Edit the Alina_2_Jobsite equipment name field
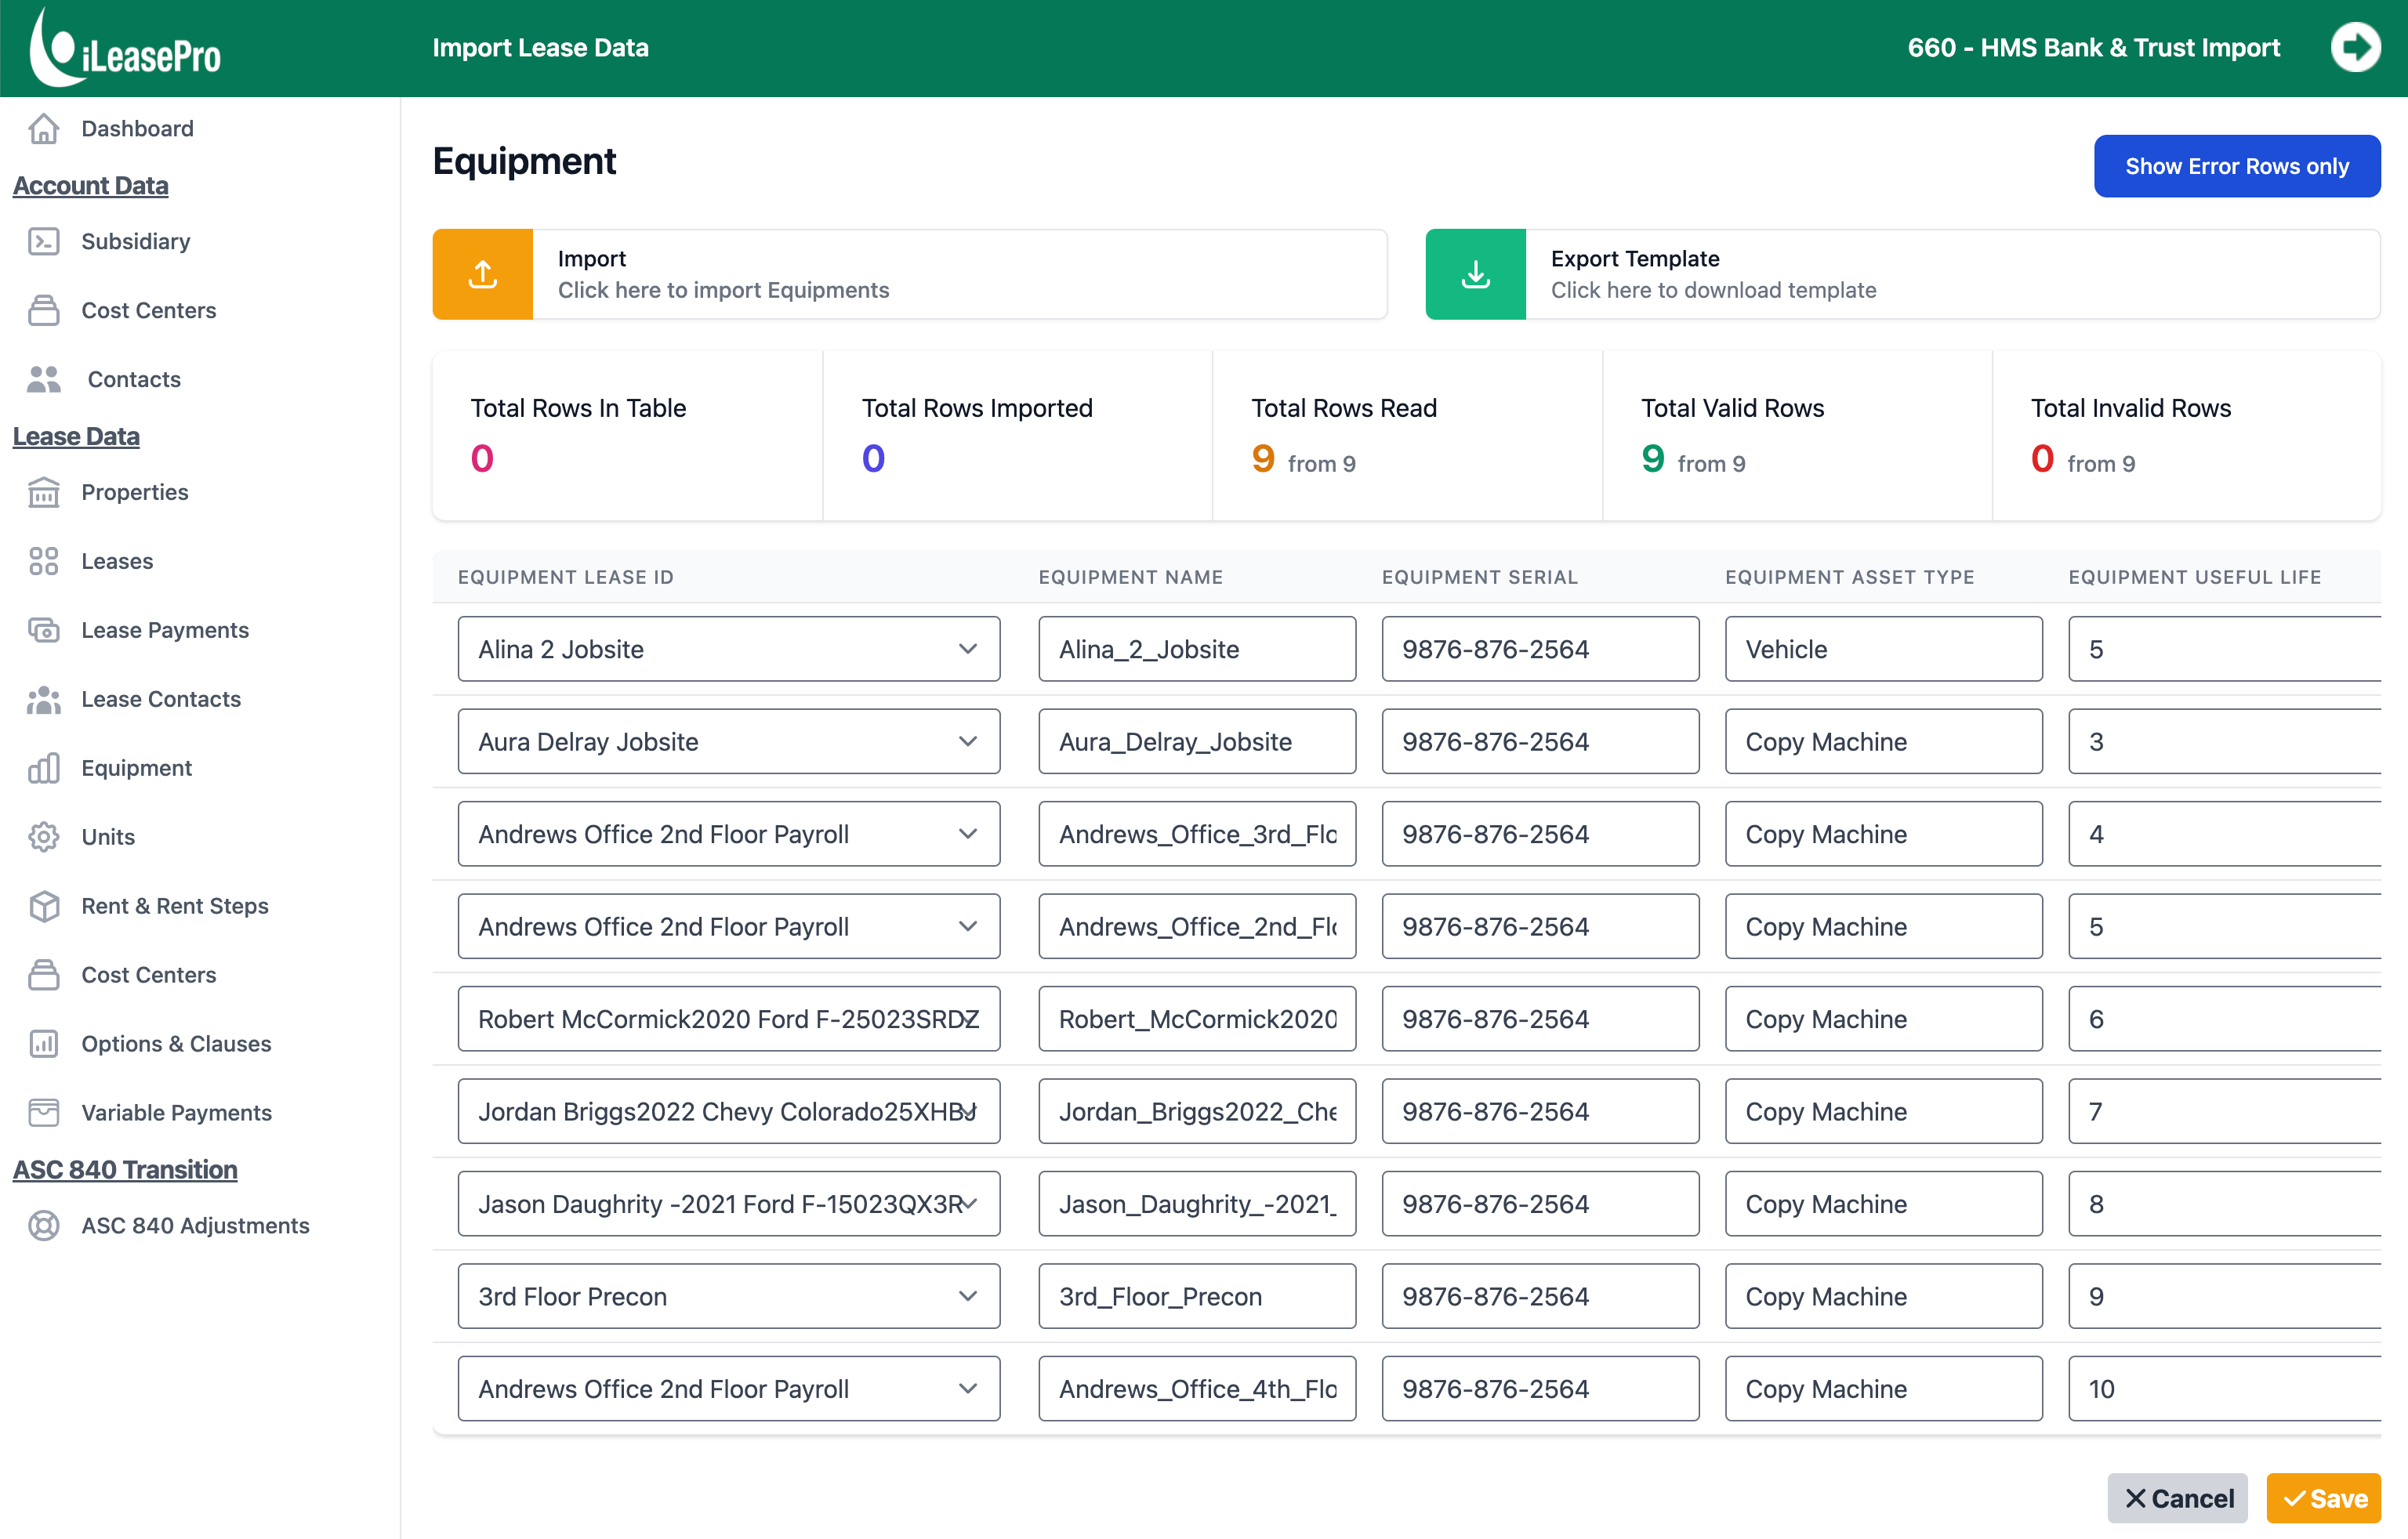This screenshot has height=1539, width=2408. [1197, 649]
